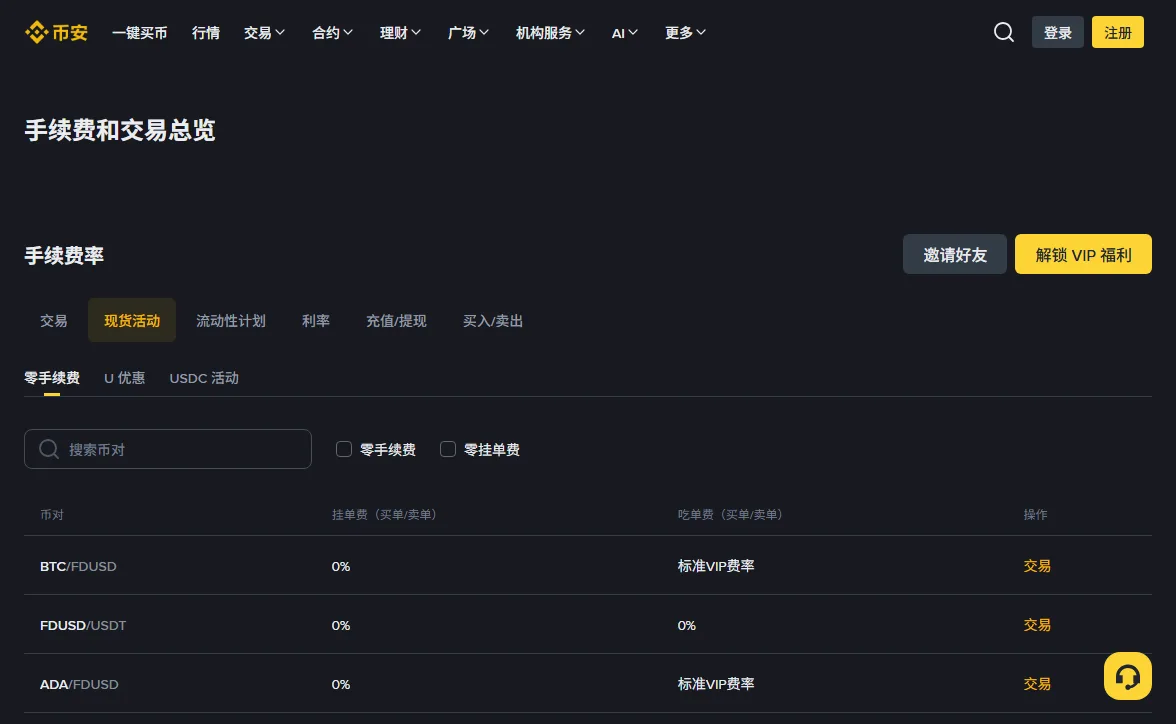
Task: Expand the 合约 futures dropdown menu
Action: coord(332,33)
